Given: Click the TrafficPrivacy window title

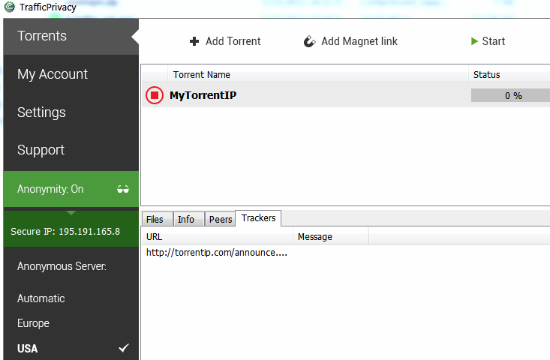Looking at the screenshot, I should tap(48, 7).
